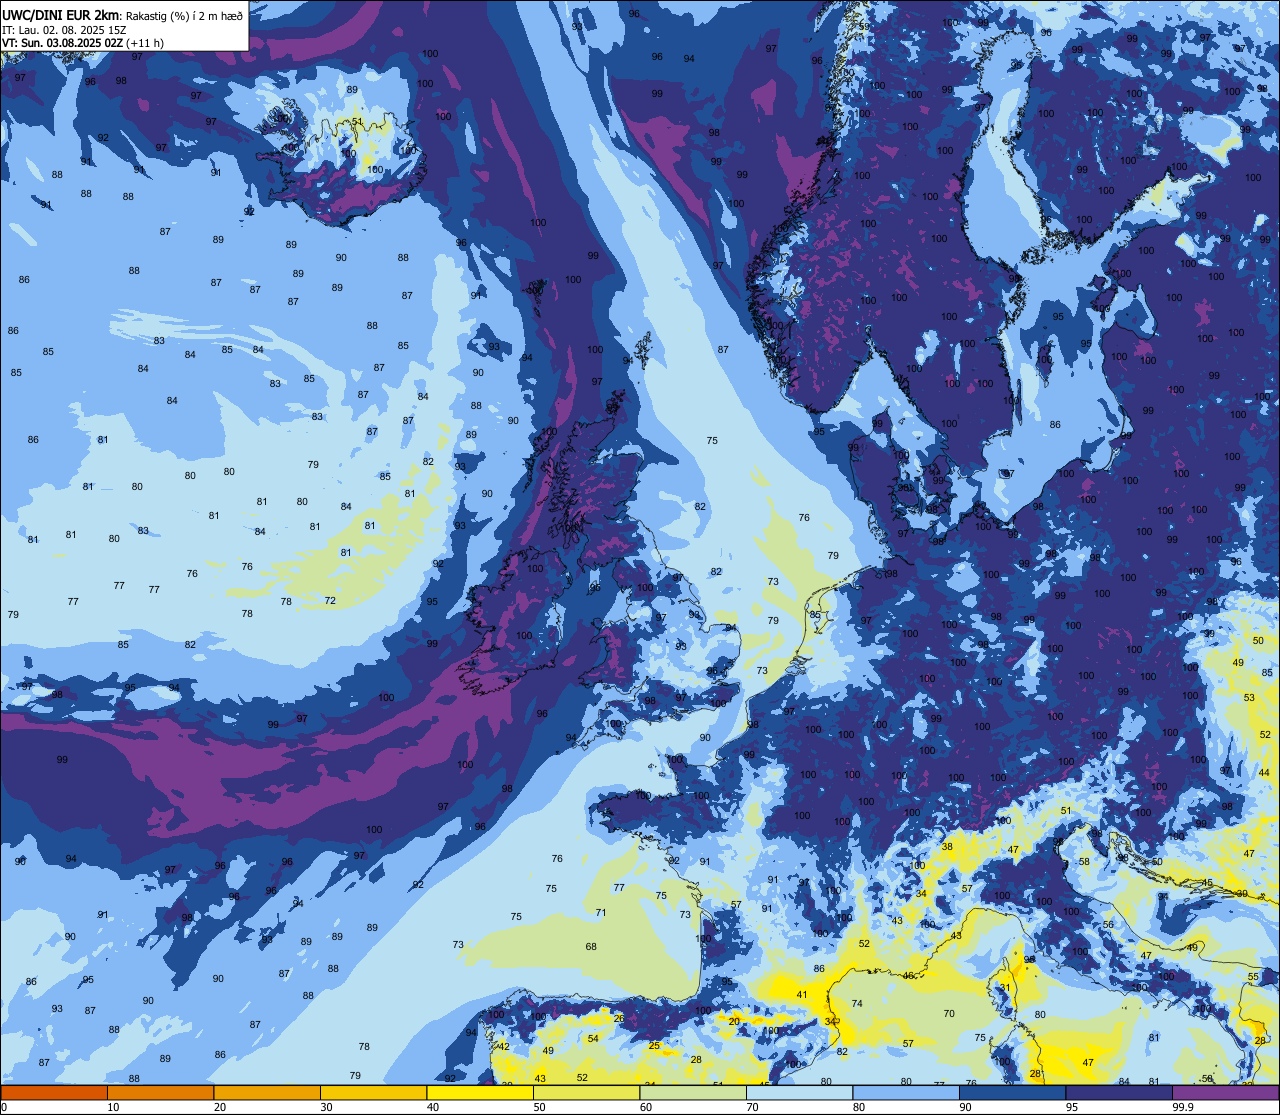Click the humidity value '42' near Spain's west coast
The height and width of the screenshot is (1115, 1280).
point(504,1046)
